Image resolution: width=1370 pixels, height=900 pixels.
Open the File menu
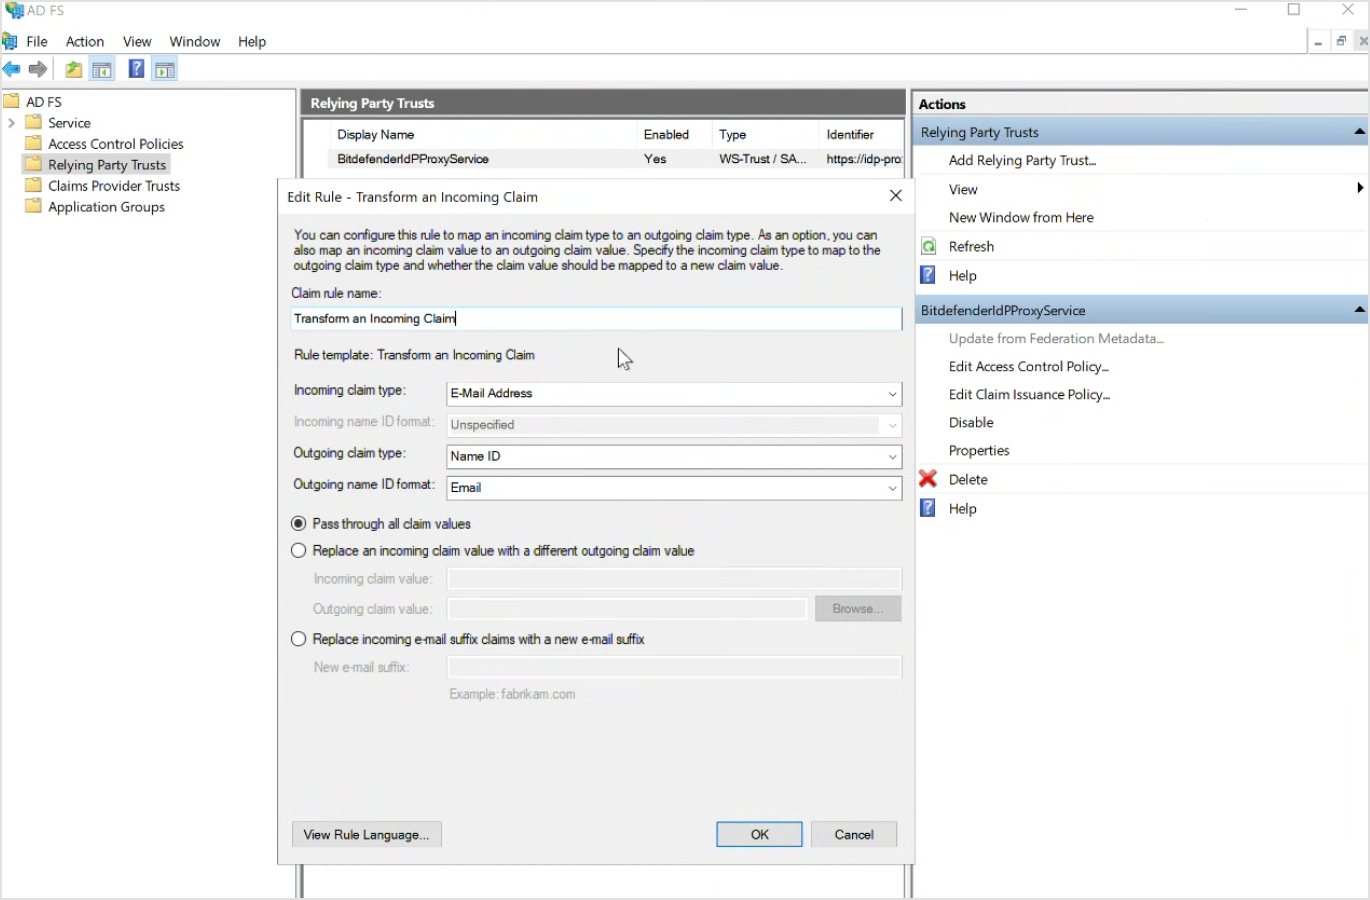tap(37, 41)
